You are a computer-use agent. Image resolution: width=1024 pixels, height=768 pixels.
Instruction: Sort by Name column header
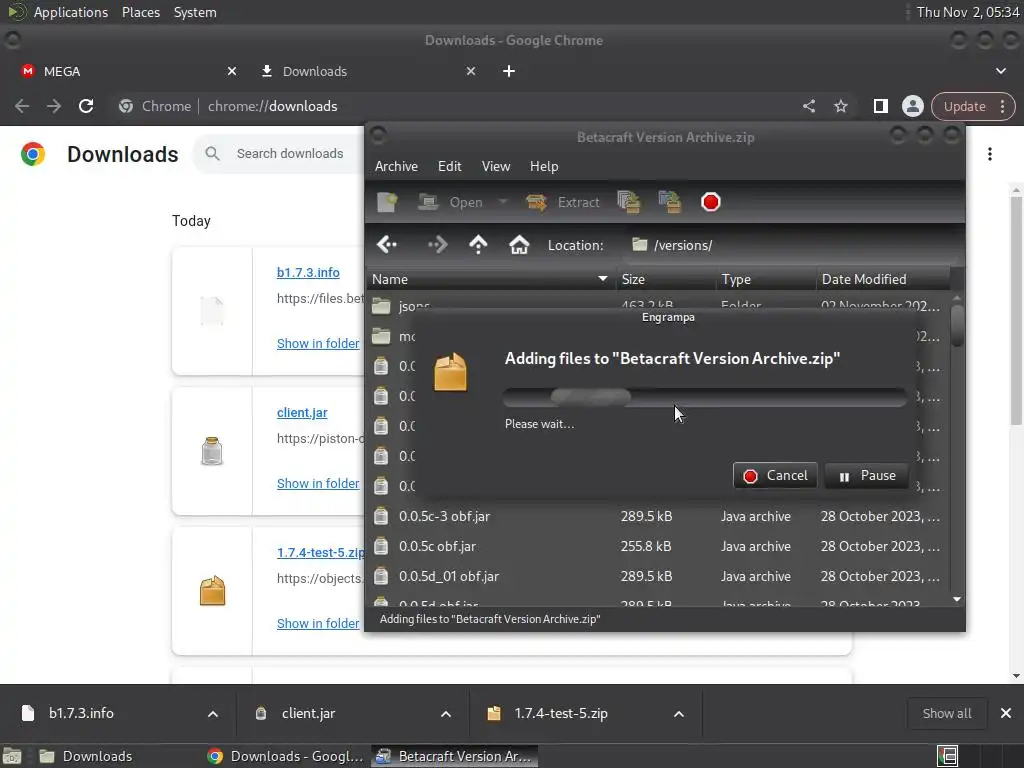pos(490,280)
